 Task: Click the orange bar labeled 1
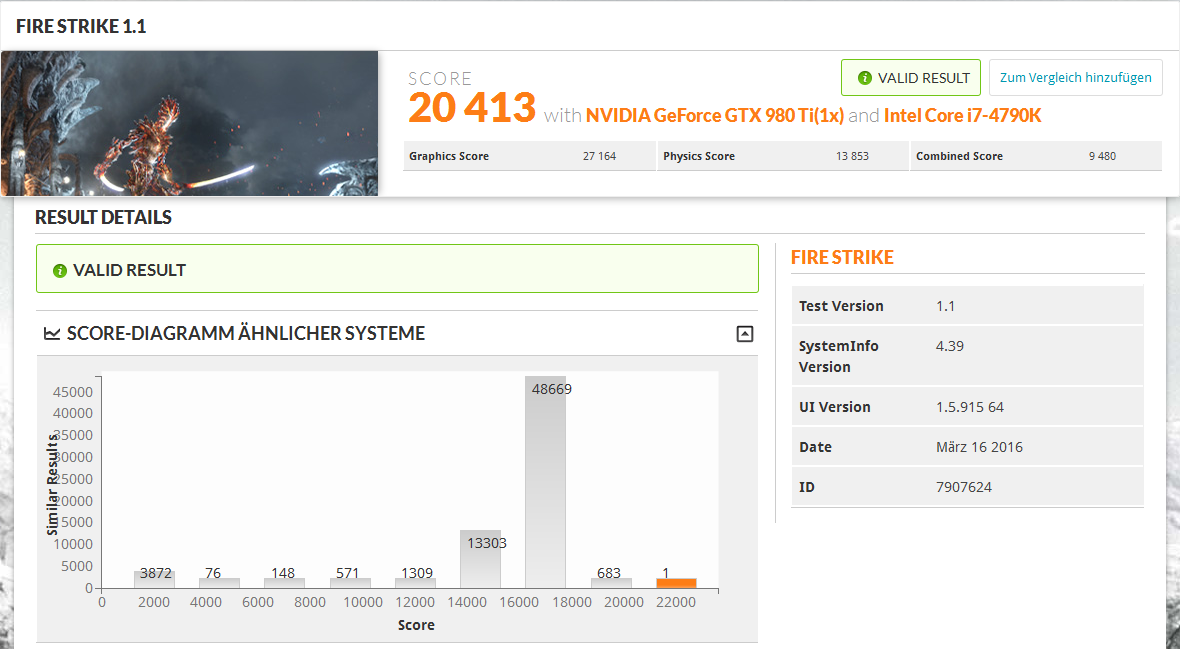coord(676,583)
